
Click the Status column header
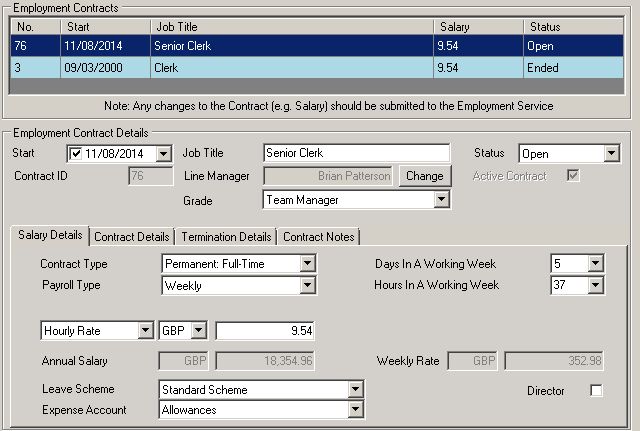pos(573,27)
